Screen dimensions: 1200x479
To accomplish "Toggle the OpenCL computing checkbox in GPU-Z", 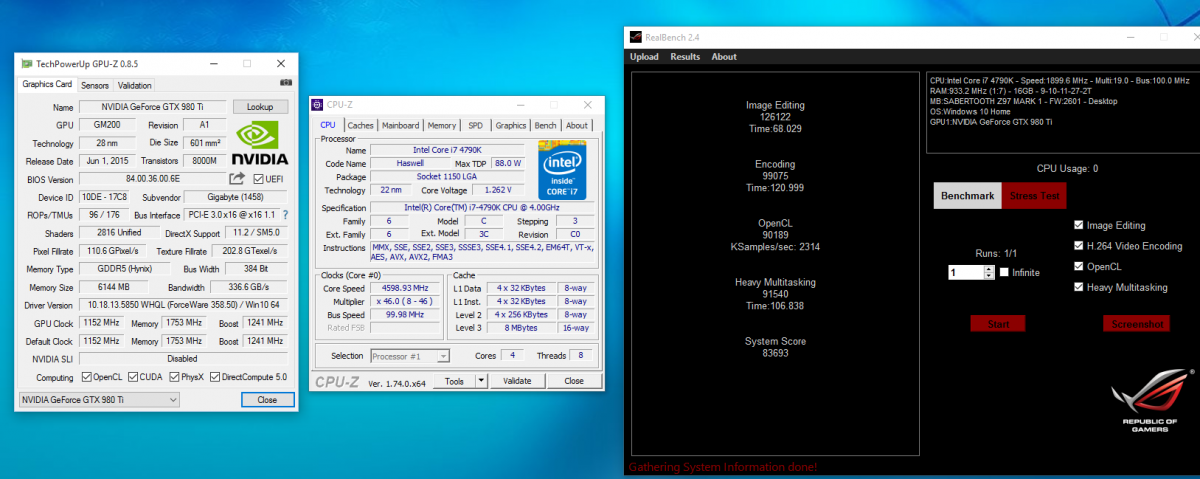I will click(x=85, y=377).
